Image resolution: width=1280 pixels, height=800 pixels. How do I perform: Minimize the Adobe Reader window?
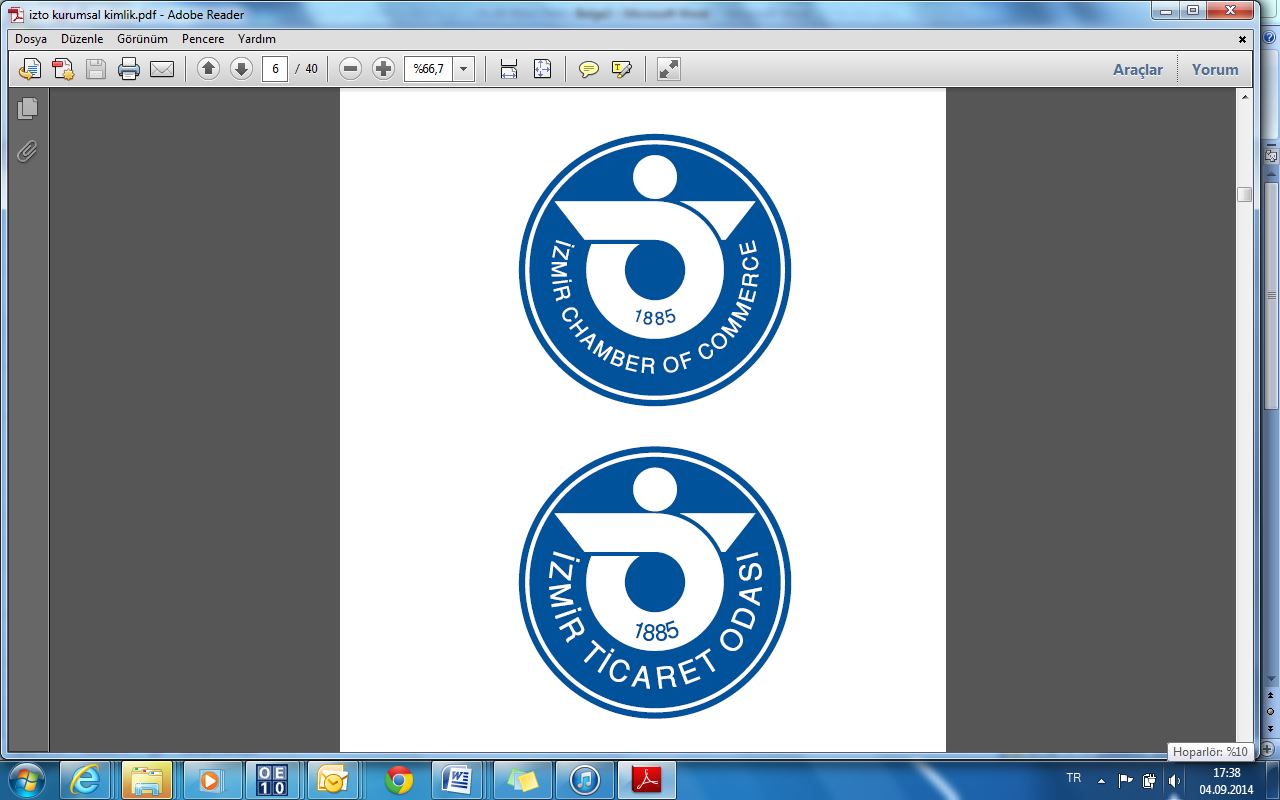[x=1166, y=10]
